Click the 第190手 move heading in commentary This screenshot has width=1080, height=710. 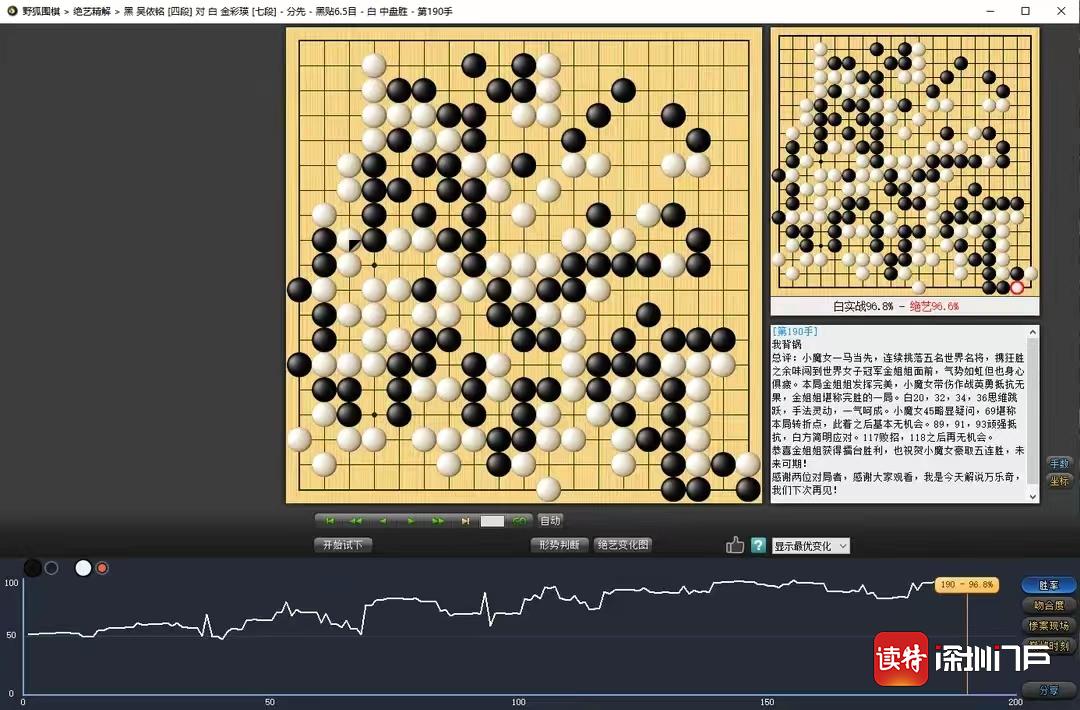click(795, 332)
